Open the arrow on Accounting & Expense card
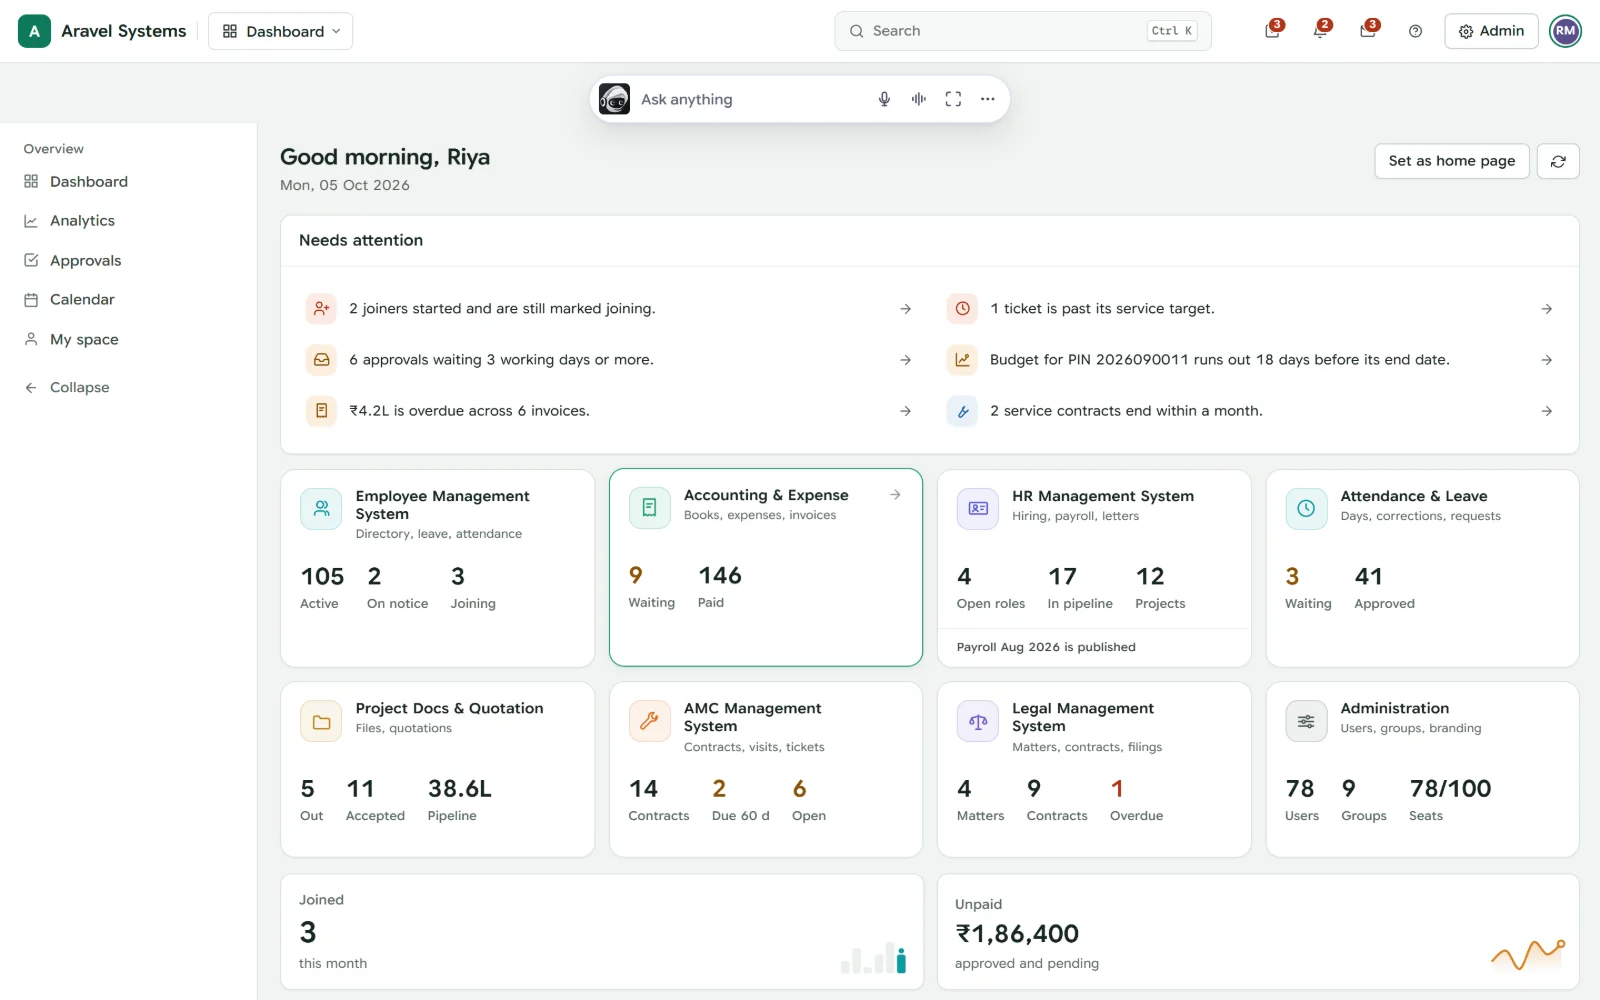 tap(895, 495)
